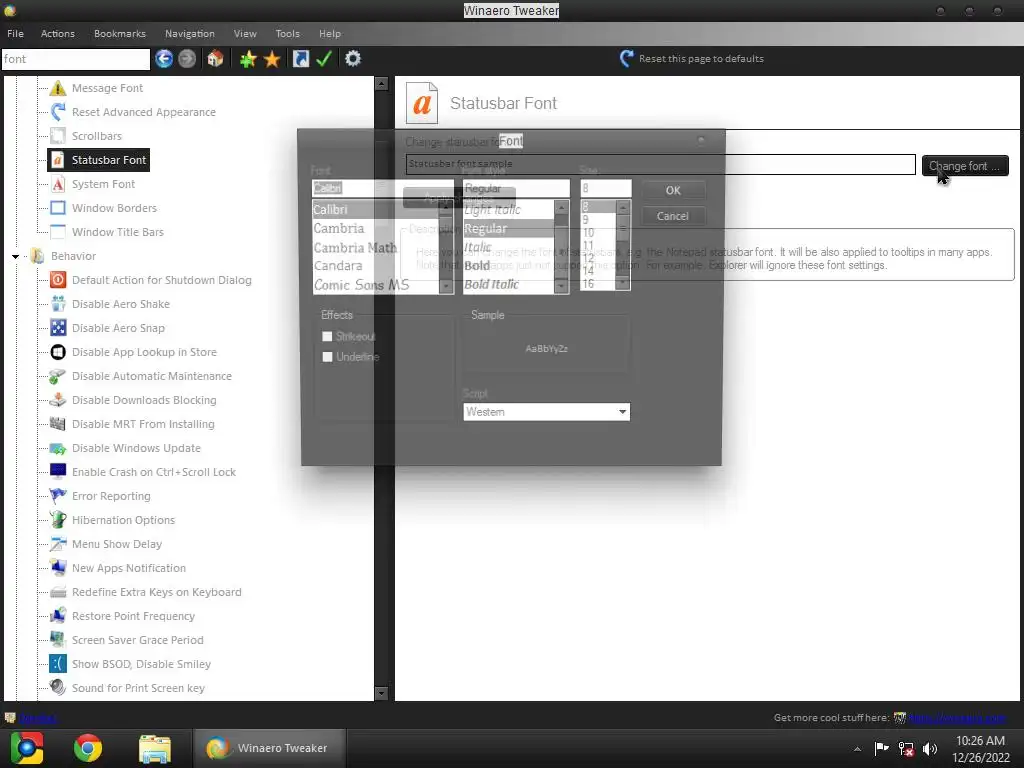1024x768 pixels.
Task: Open the Actions menu
Action: click(57, 33)
